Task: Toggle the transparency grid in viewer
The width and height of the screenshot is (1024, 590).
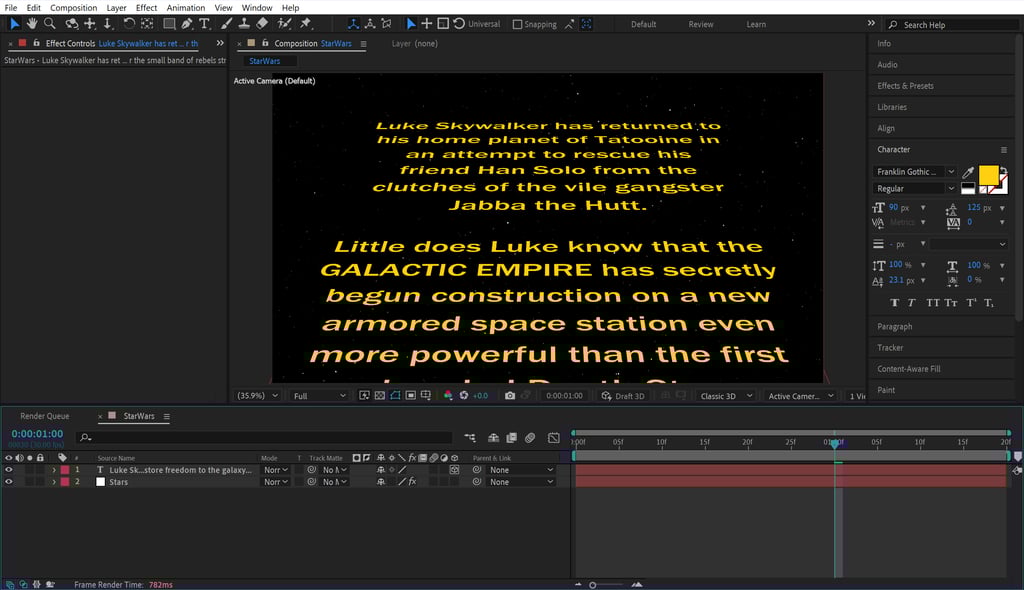Action: coord(379,395)
